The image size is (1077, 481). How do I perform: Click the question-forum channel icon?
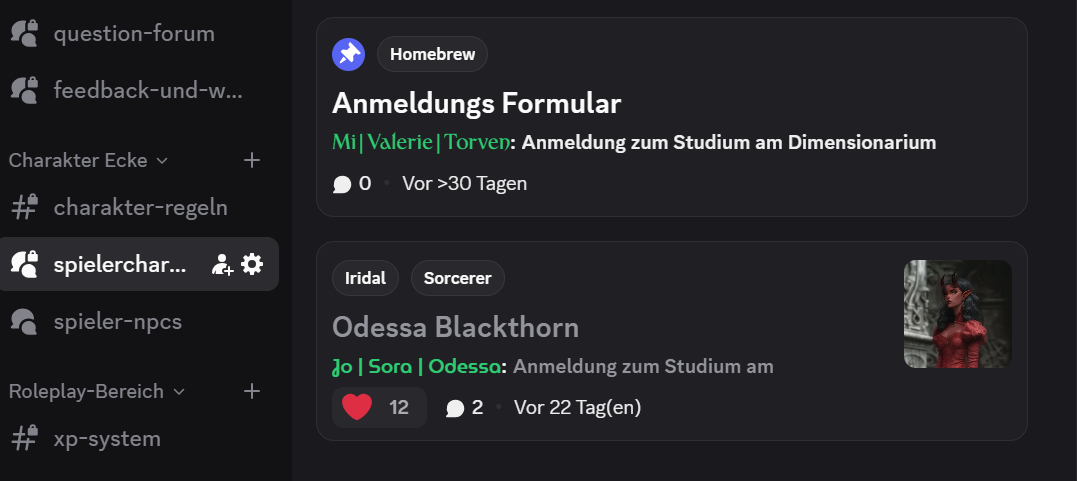coord(24,33)
